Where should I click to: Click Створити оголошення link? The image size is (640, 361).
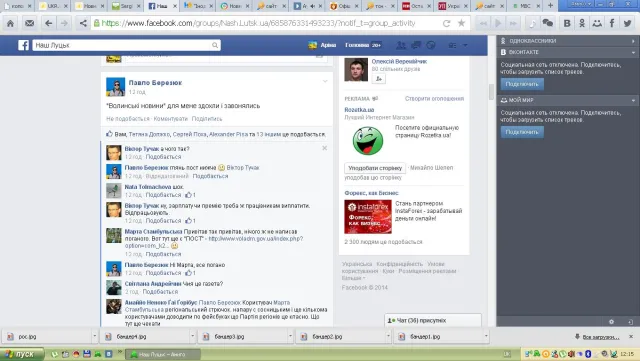[x=434, y=98]
